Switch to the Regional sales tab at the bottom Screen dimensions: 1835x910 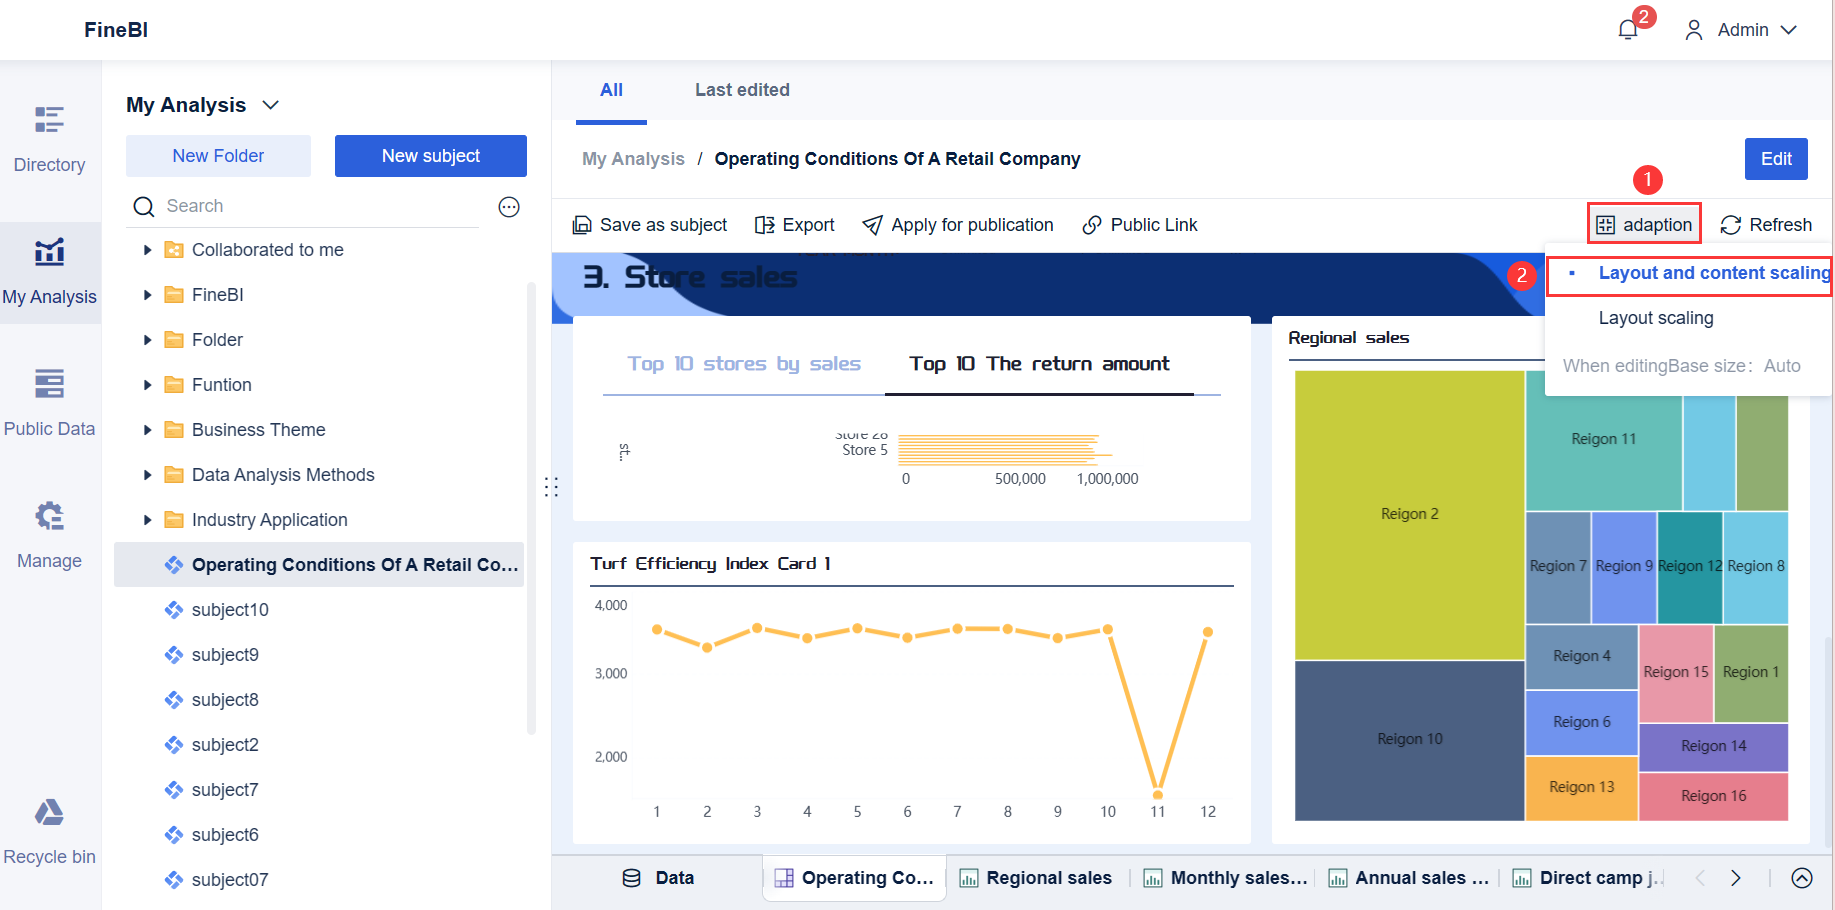coord(1046,877)
